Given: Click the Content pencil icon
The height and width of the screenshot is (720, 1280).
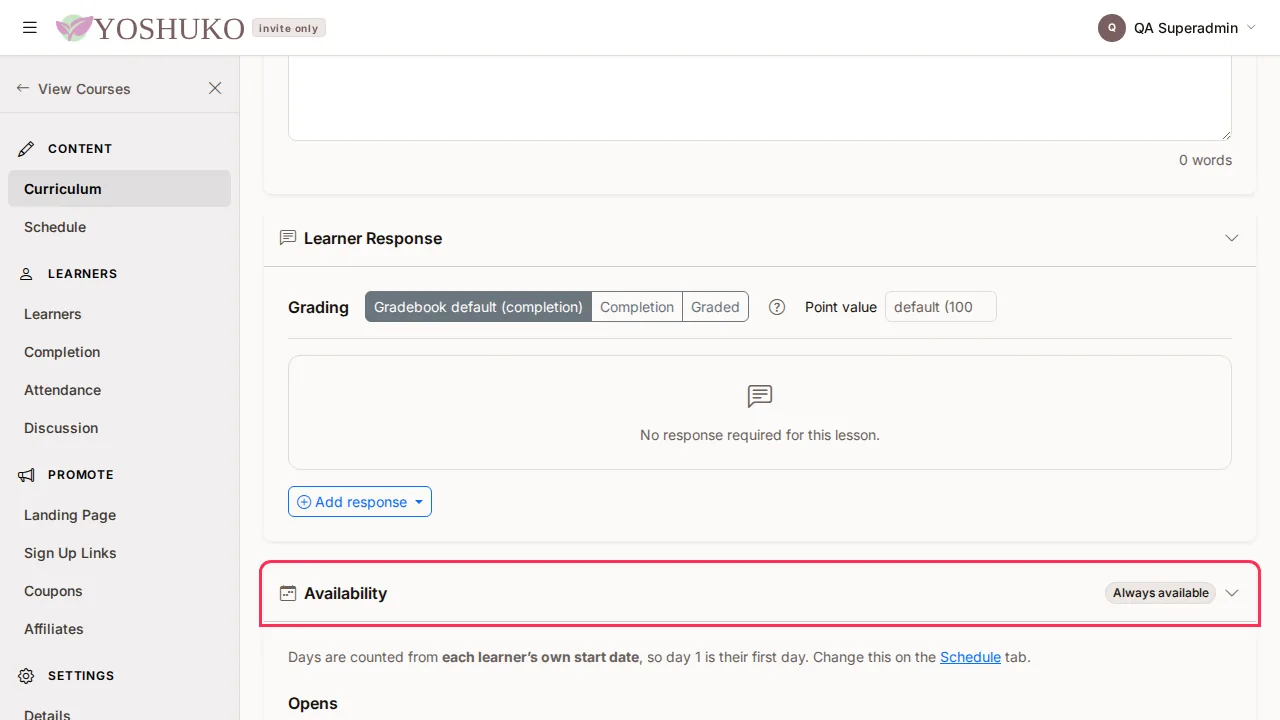Looking at the screenshot, I should (x=27, y=149).
